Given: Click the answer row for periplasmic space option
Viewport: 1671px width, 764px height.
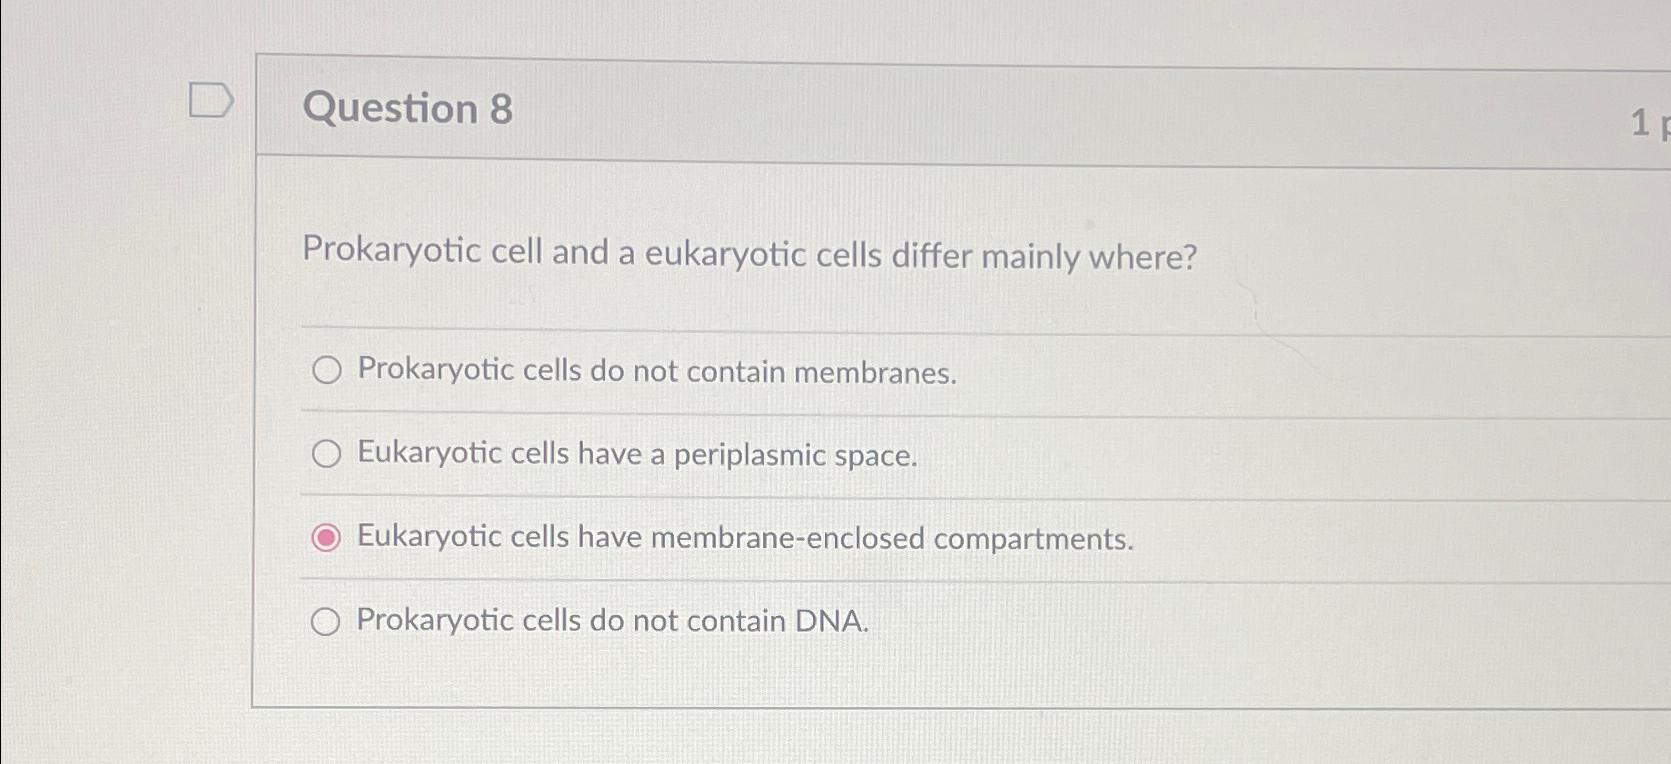Looking at the screenshot, I should click(x=636, y=455).
